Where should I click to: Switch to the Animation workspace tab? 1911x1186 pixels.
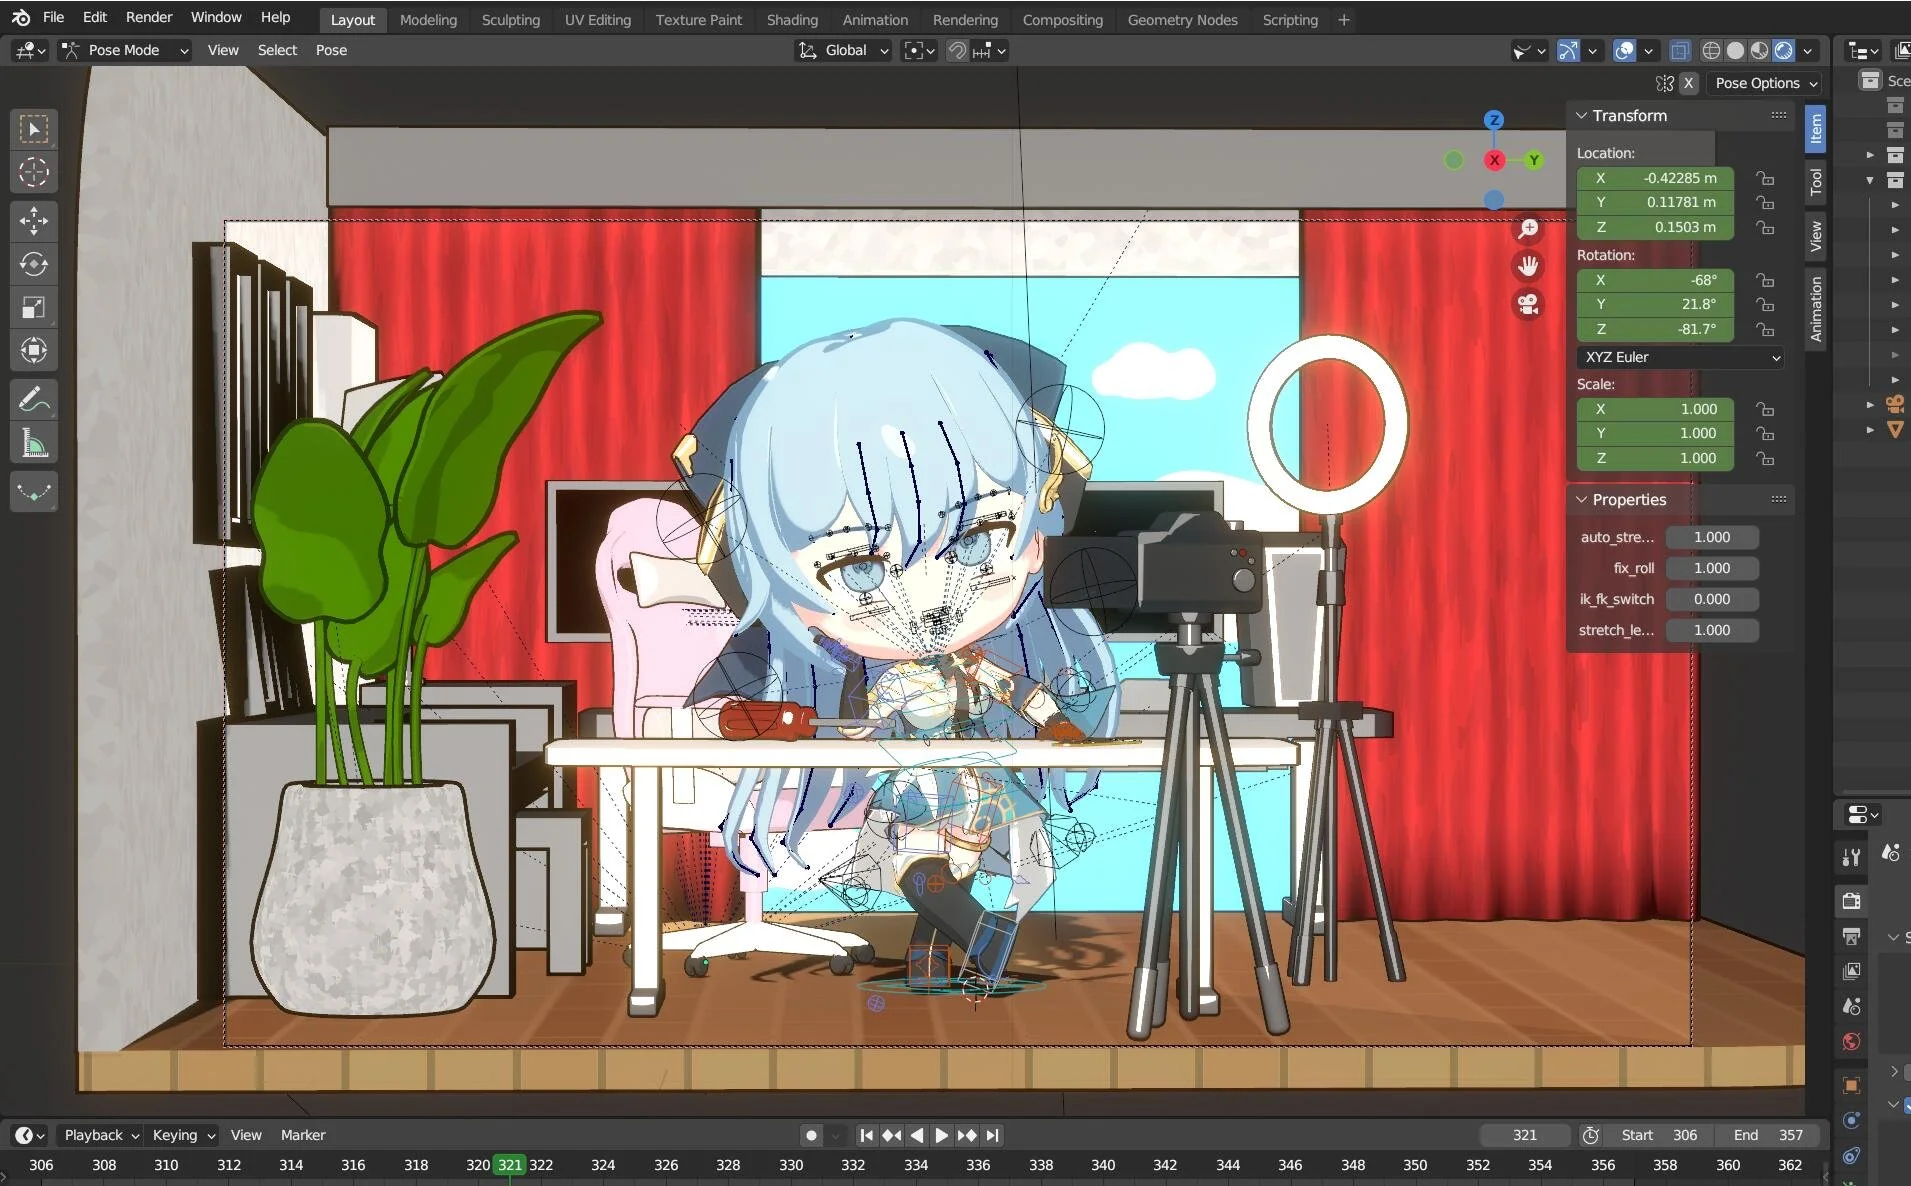(x=875, y=19)
